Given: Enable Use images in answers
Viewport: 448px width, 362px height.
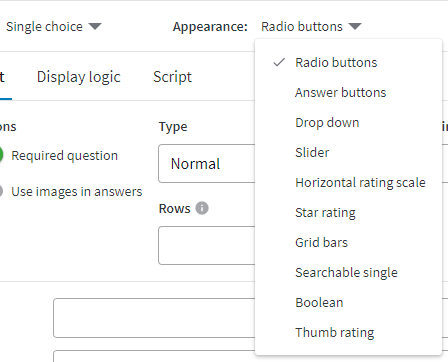Looking at the screenshot, I should (1, 191).
